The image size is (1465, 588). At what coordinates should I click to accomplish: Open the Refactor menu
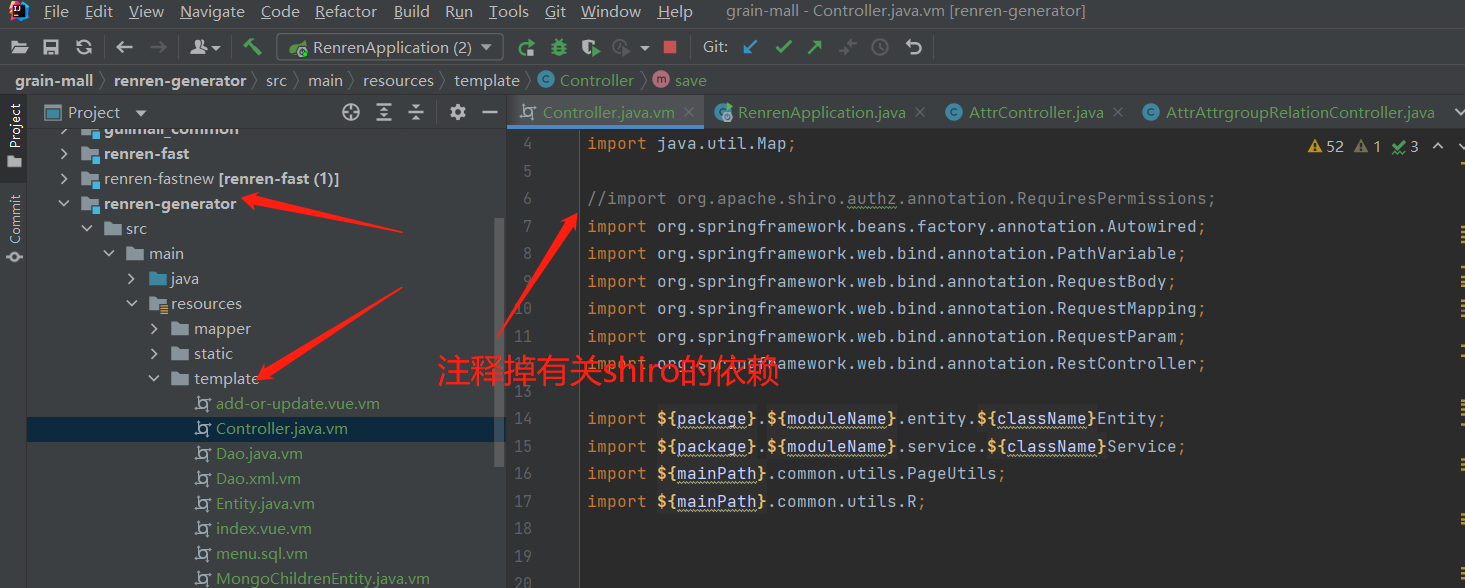(346, 12)
